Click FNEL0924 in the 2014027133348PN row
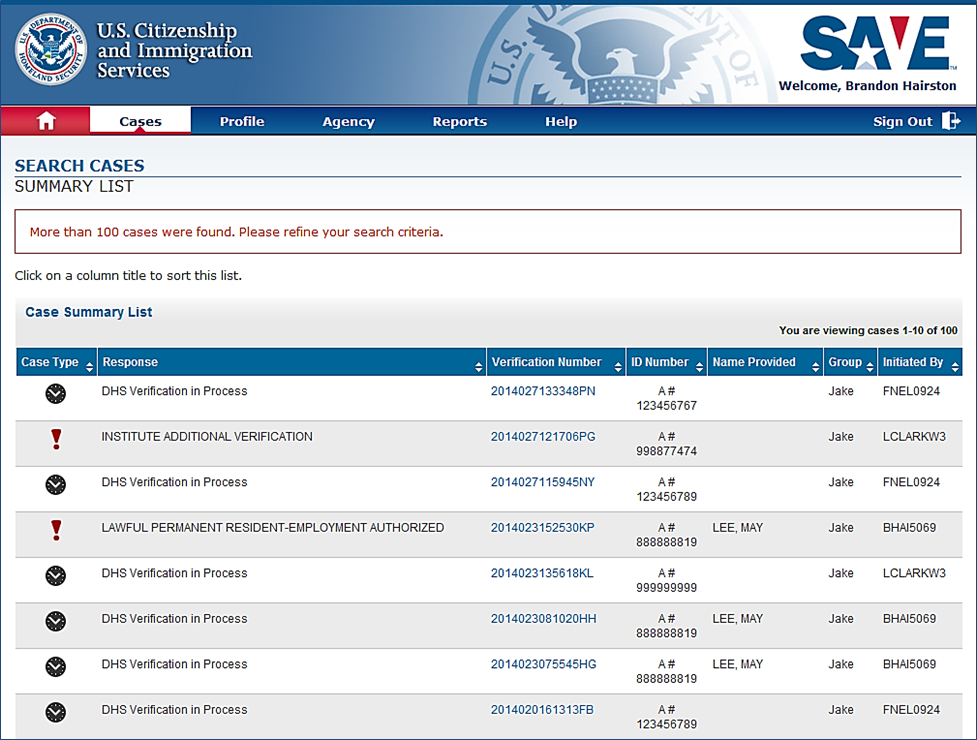The height and width of the screenshot is (740, 977). [911, 391]
